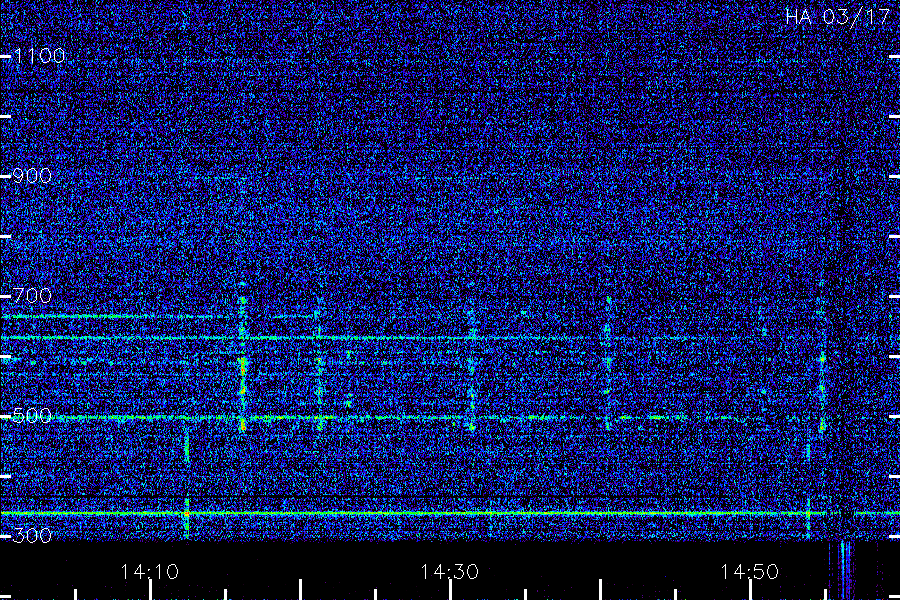Click the 700 frequency axis label
900x600 pixels.
32,296
